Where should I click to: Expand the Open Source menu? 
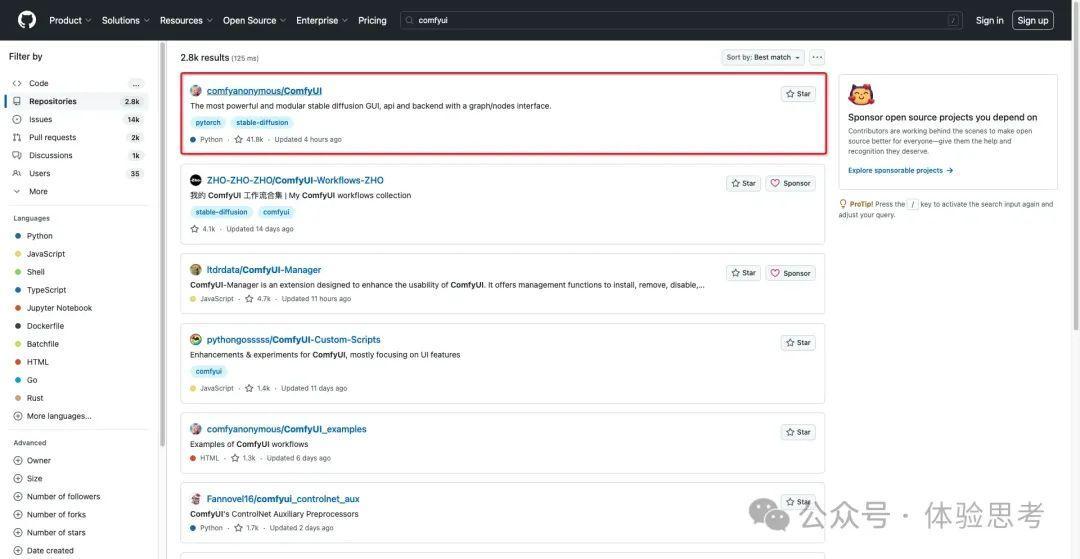coord(253,21)
